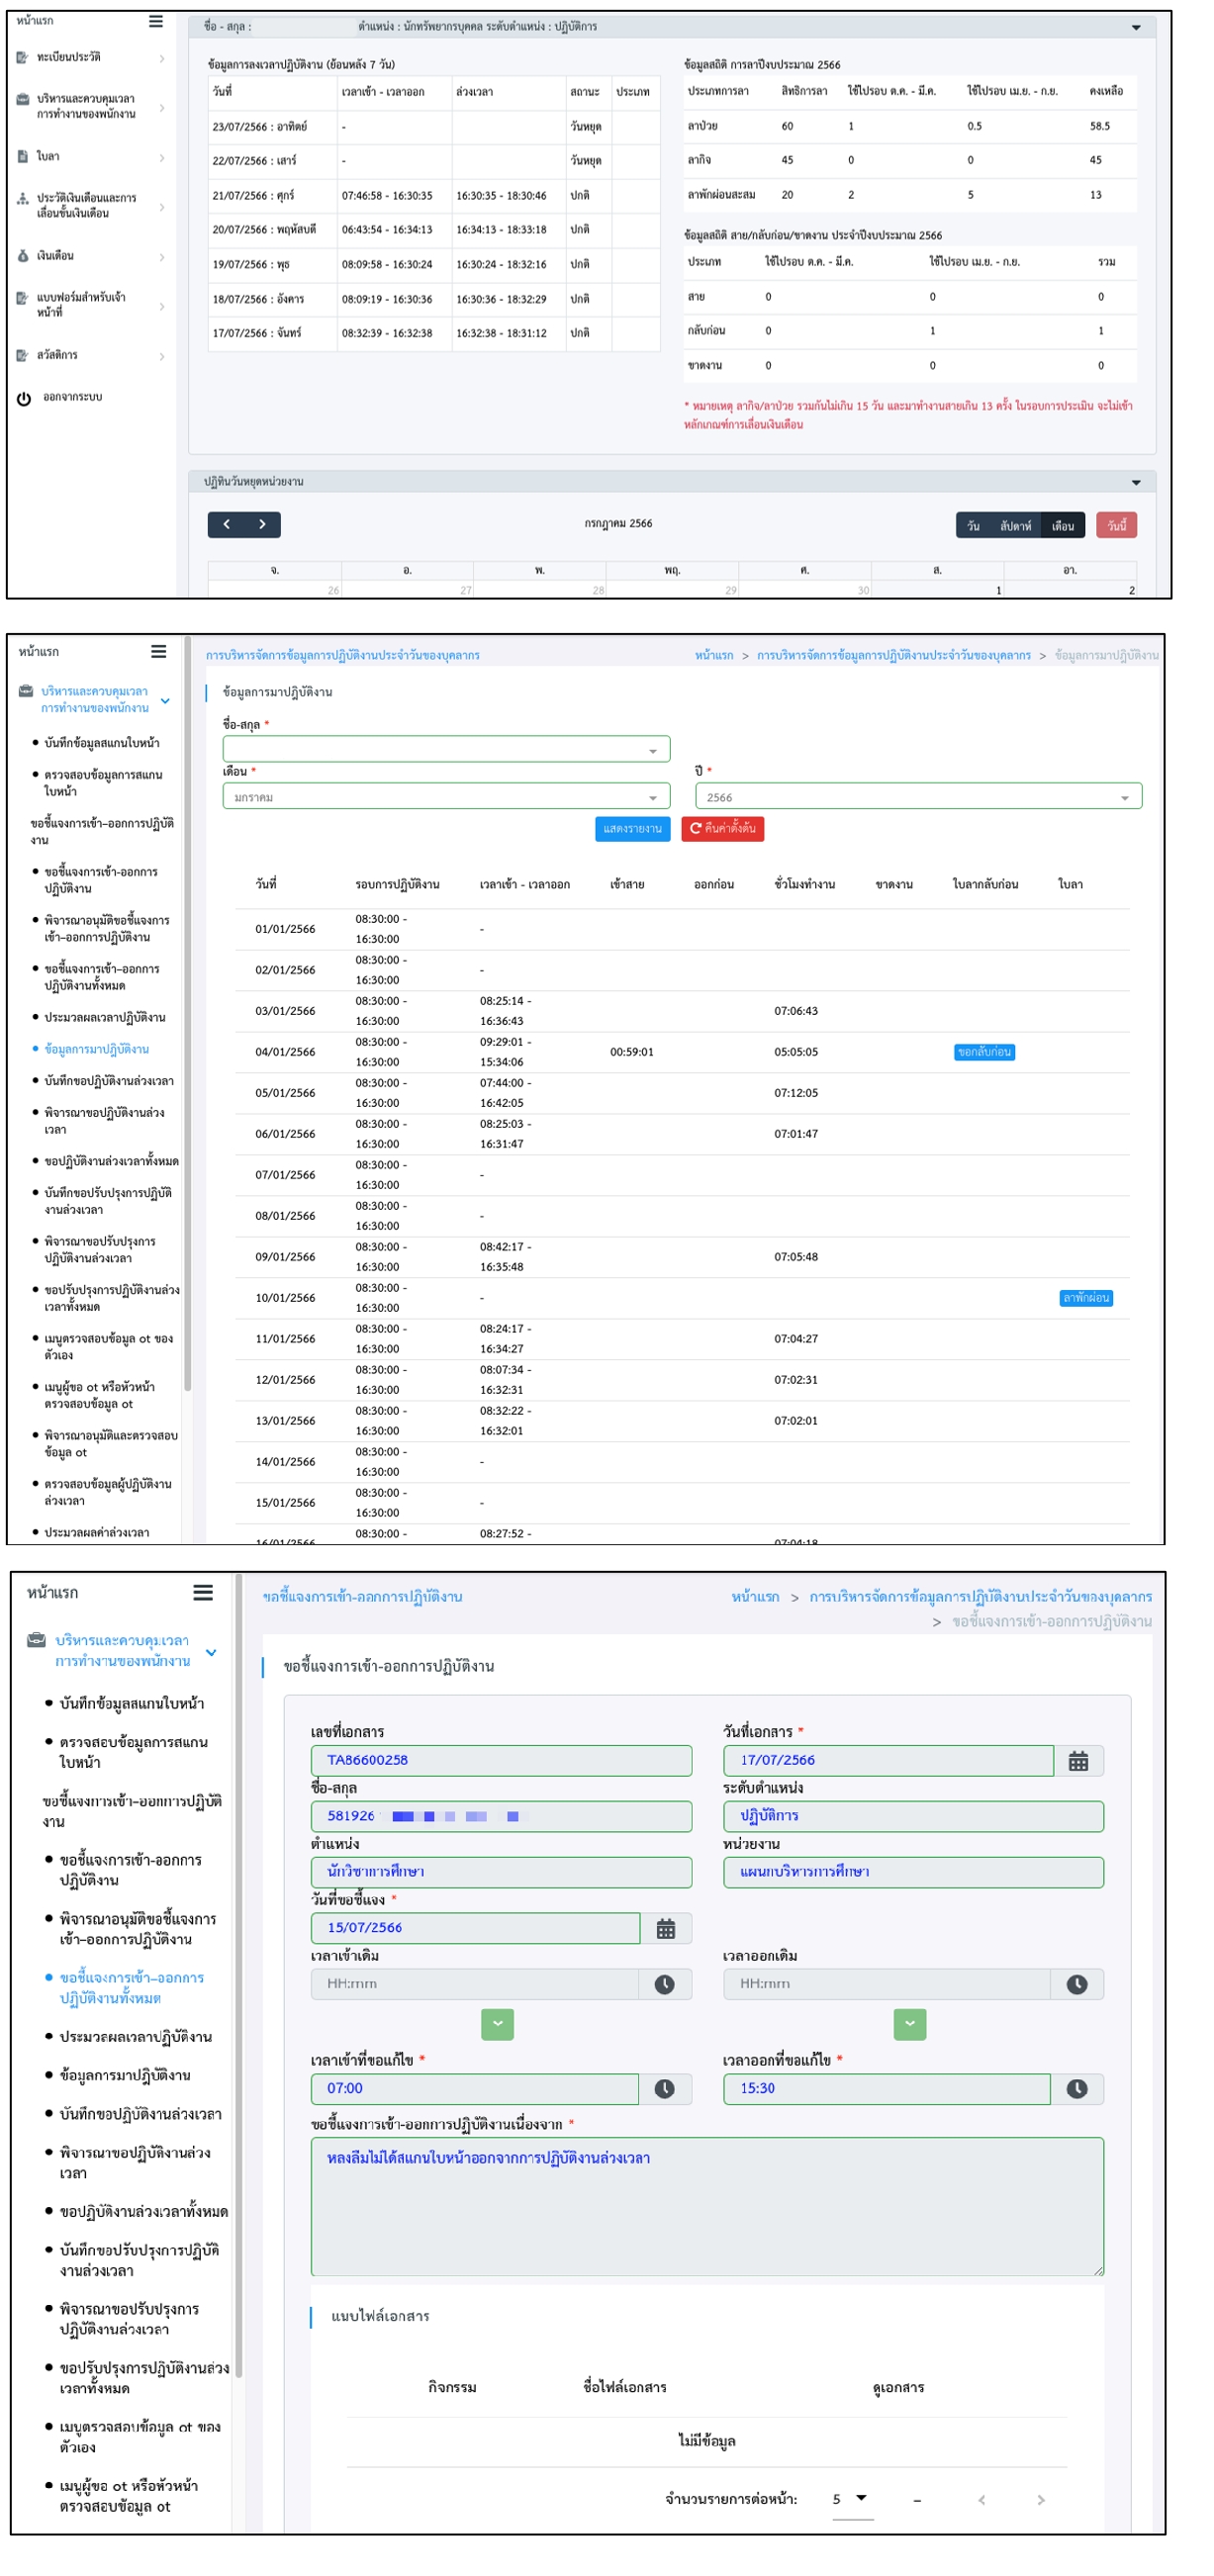Select ประมวลผลเวลาปฏิบัติงาน on ข้อมูลการมาปฏิบัติงาน page sidebar
Viewport: 1214px width, 2576px height.
105,1018
